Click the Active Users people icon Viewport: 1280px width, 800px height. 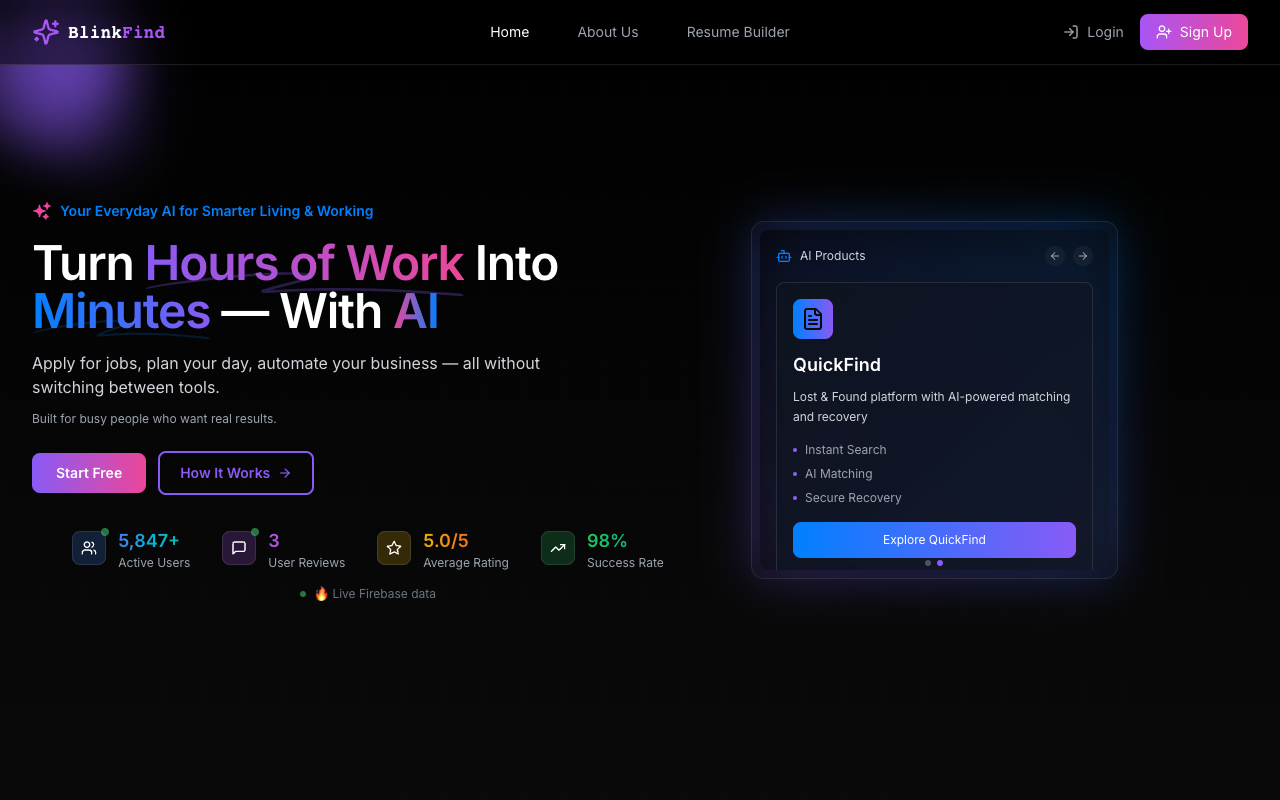pyautogui.click(x=88, y=548)
